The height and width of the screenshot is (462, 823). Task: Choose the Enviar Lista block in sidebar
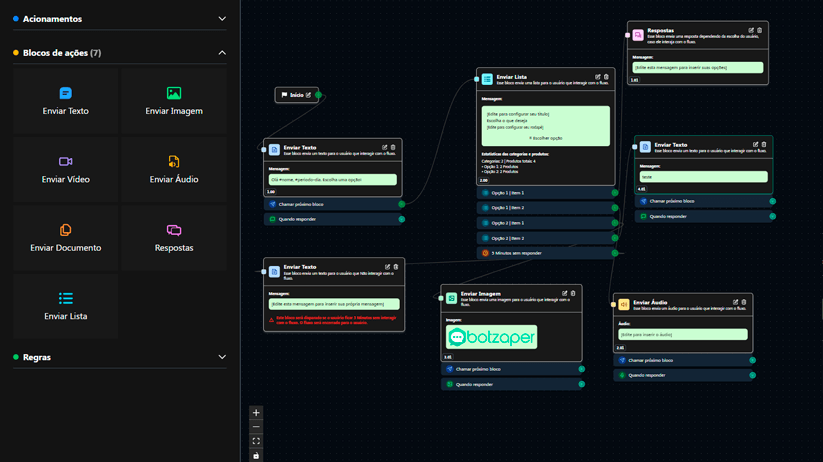[66, 306]
